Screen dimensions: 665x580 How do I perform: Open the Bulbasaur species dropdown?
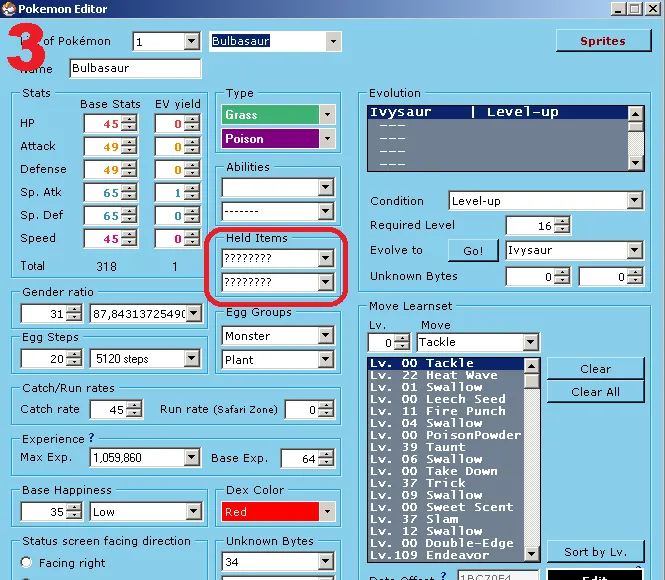tap(333, 42)
